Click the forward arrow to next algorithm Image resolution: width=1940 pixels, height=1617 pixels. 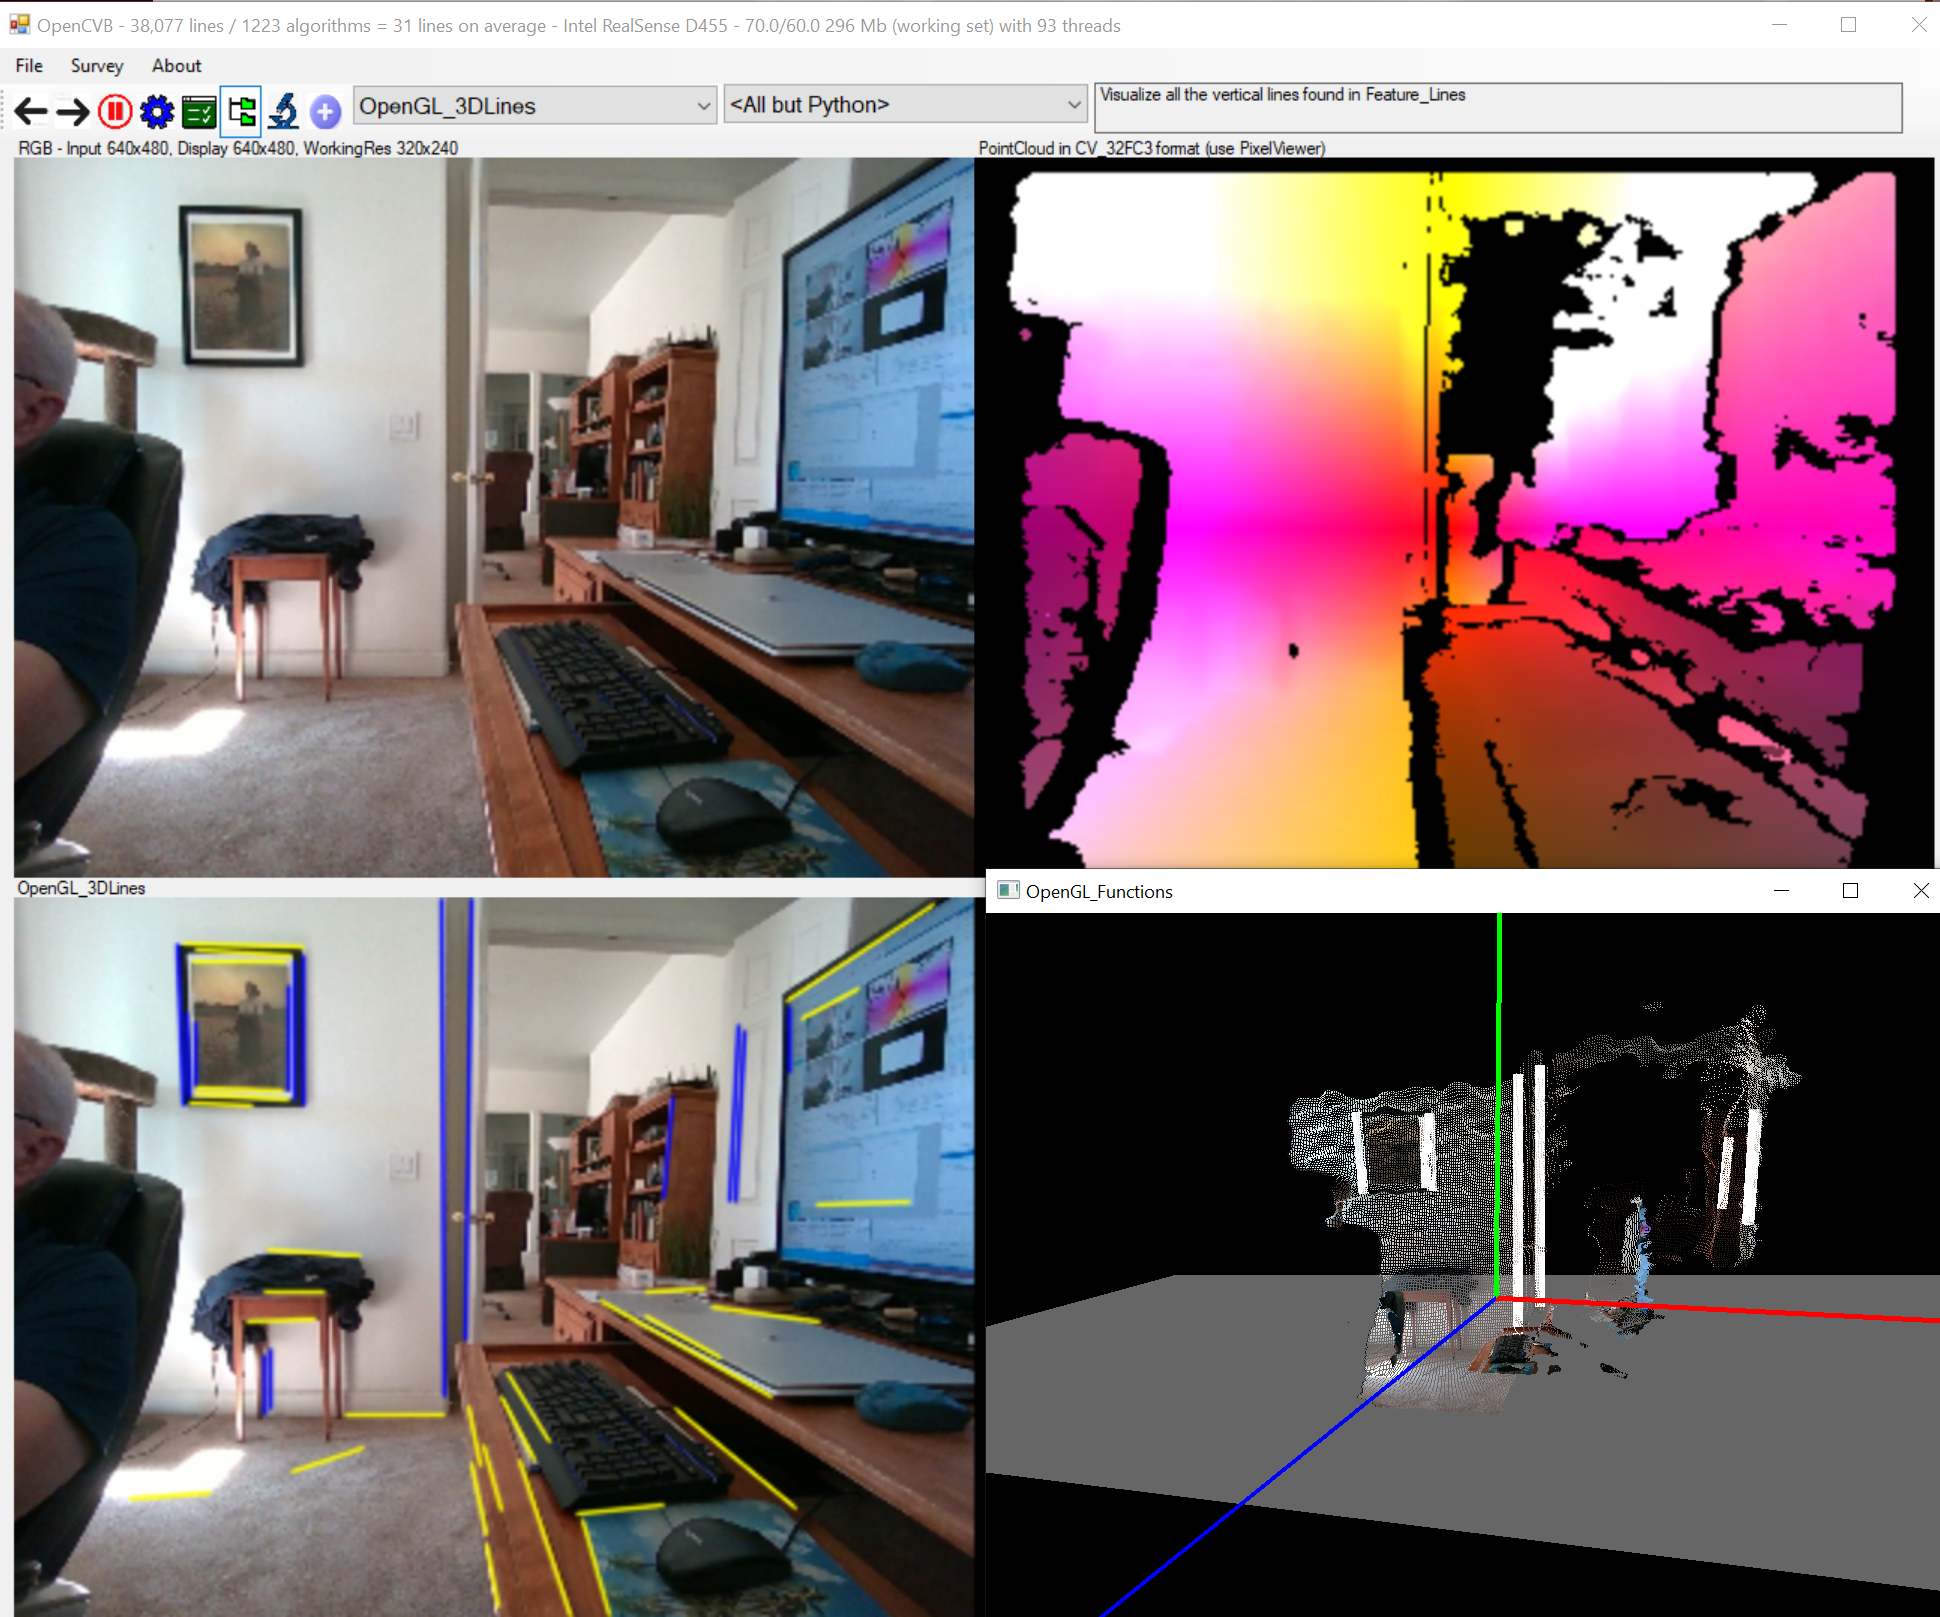(73, 110)
